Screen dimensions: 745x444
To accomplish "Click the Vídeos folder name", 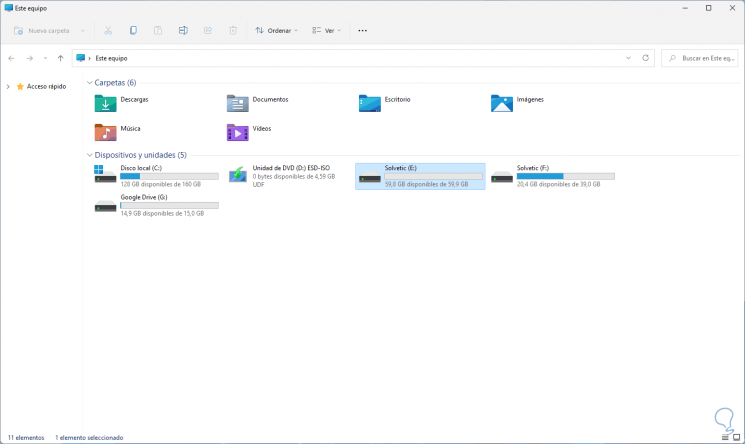I will [262, 128].
